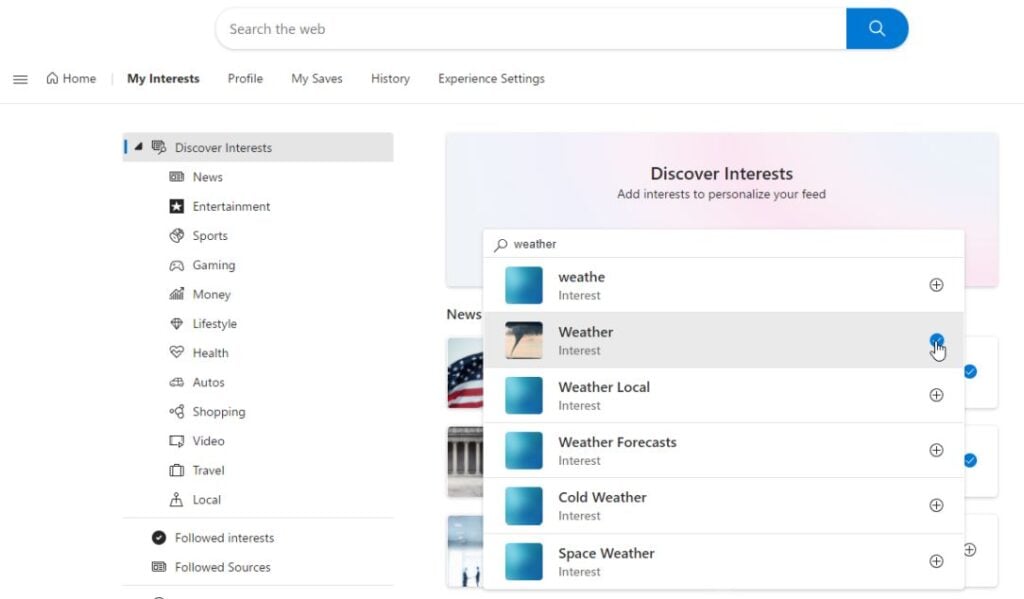
Task: Click the Local map pin icon
Action: 176,500
